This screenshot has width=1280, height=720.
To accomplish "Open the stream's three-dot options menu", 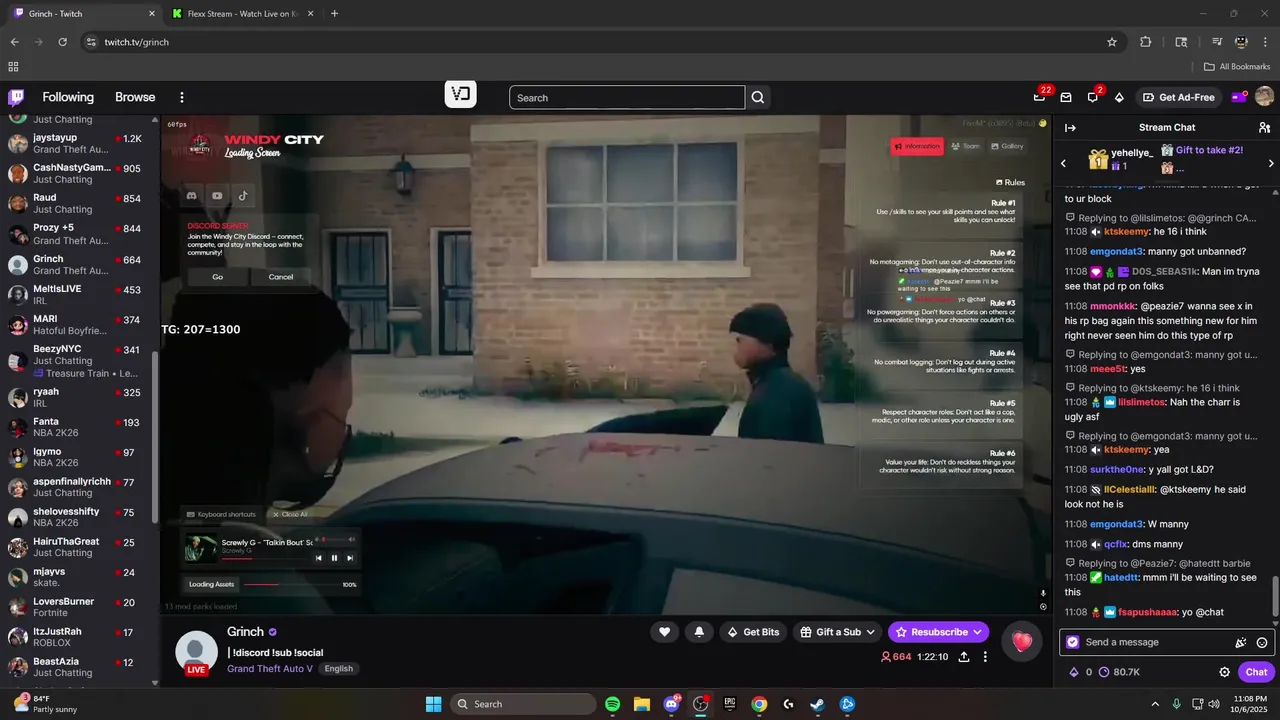I will [x=985, y=657].
